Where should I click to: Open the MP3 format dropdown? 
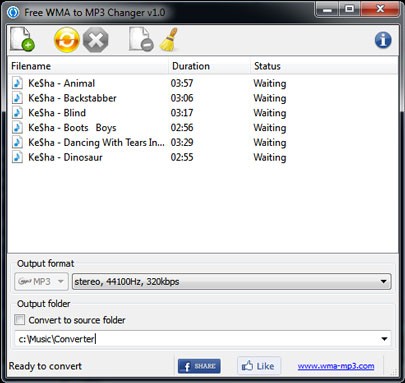pyautogui.click(x=41, y=281)
